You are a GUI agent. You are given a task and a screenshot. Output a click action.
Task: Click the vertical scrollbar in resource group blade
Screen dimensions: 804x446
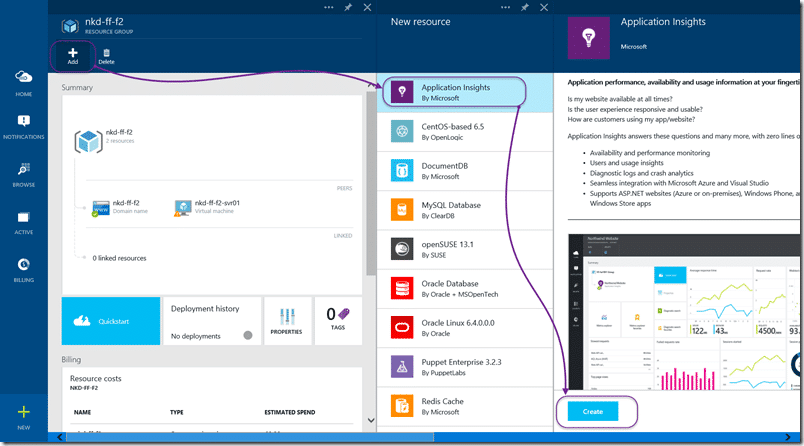(371, 183)
